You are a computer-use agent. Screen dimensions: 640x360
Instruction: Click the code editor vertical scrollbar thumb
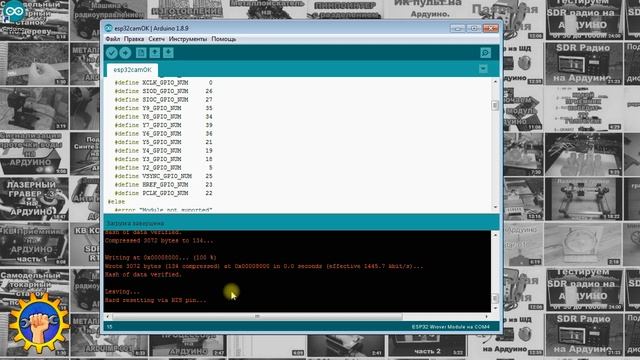coord(495,106)
